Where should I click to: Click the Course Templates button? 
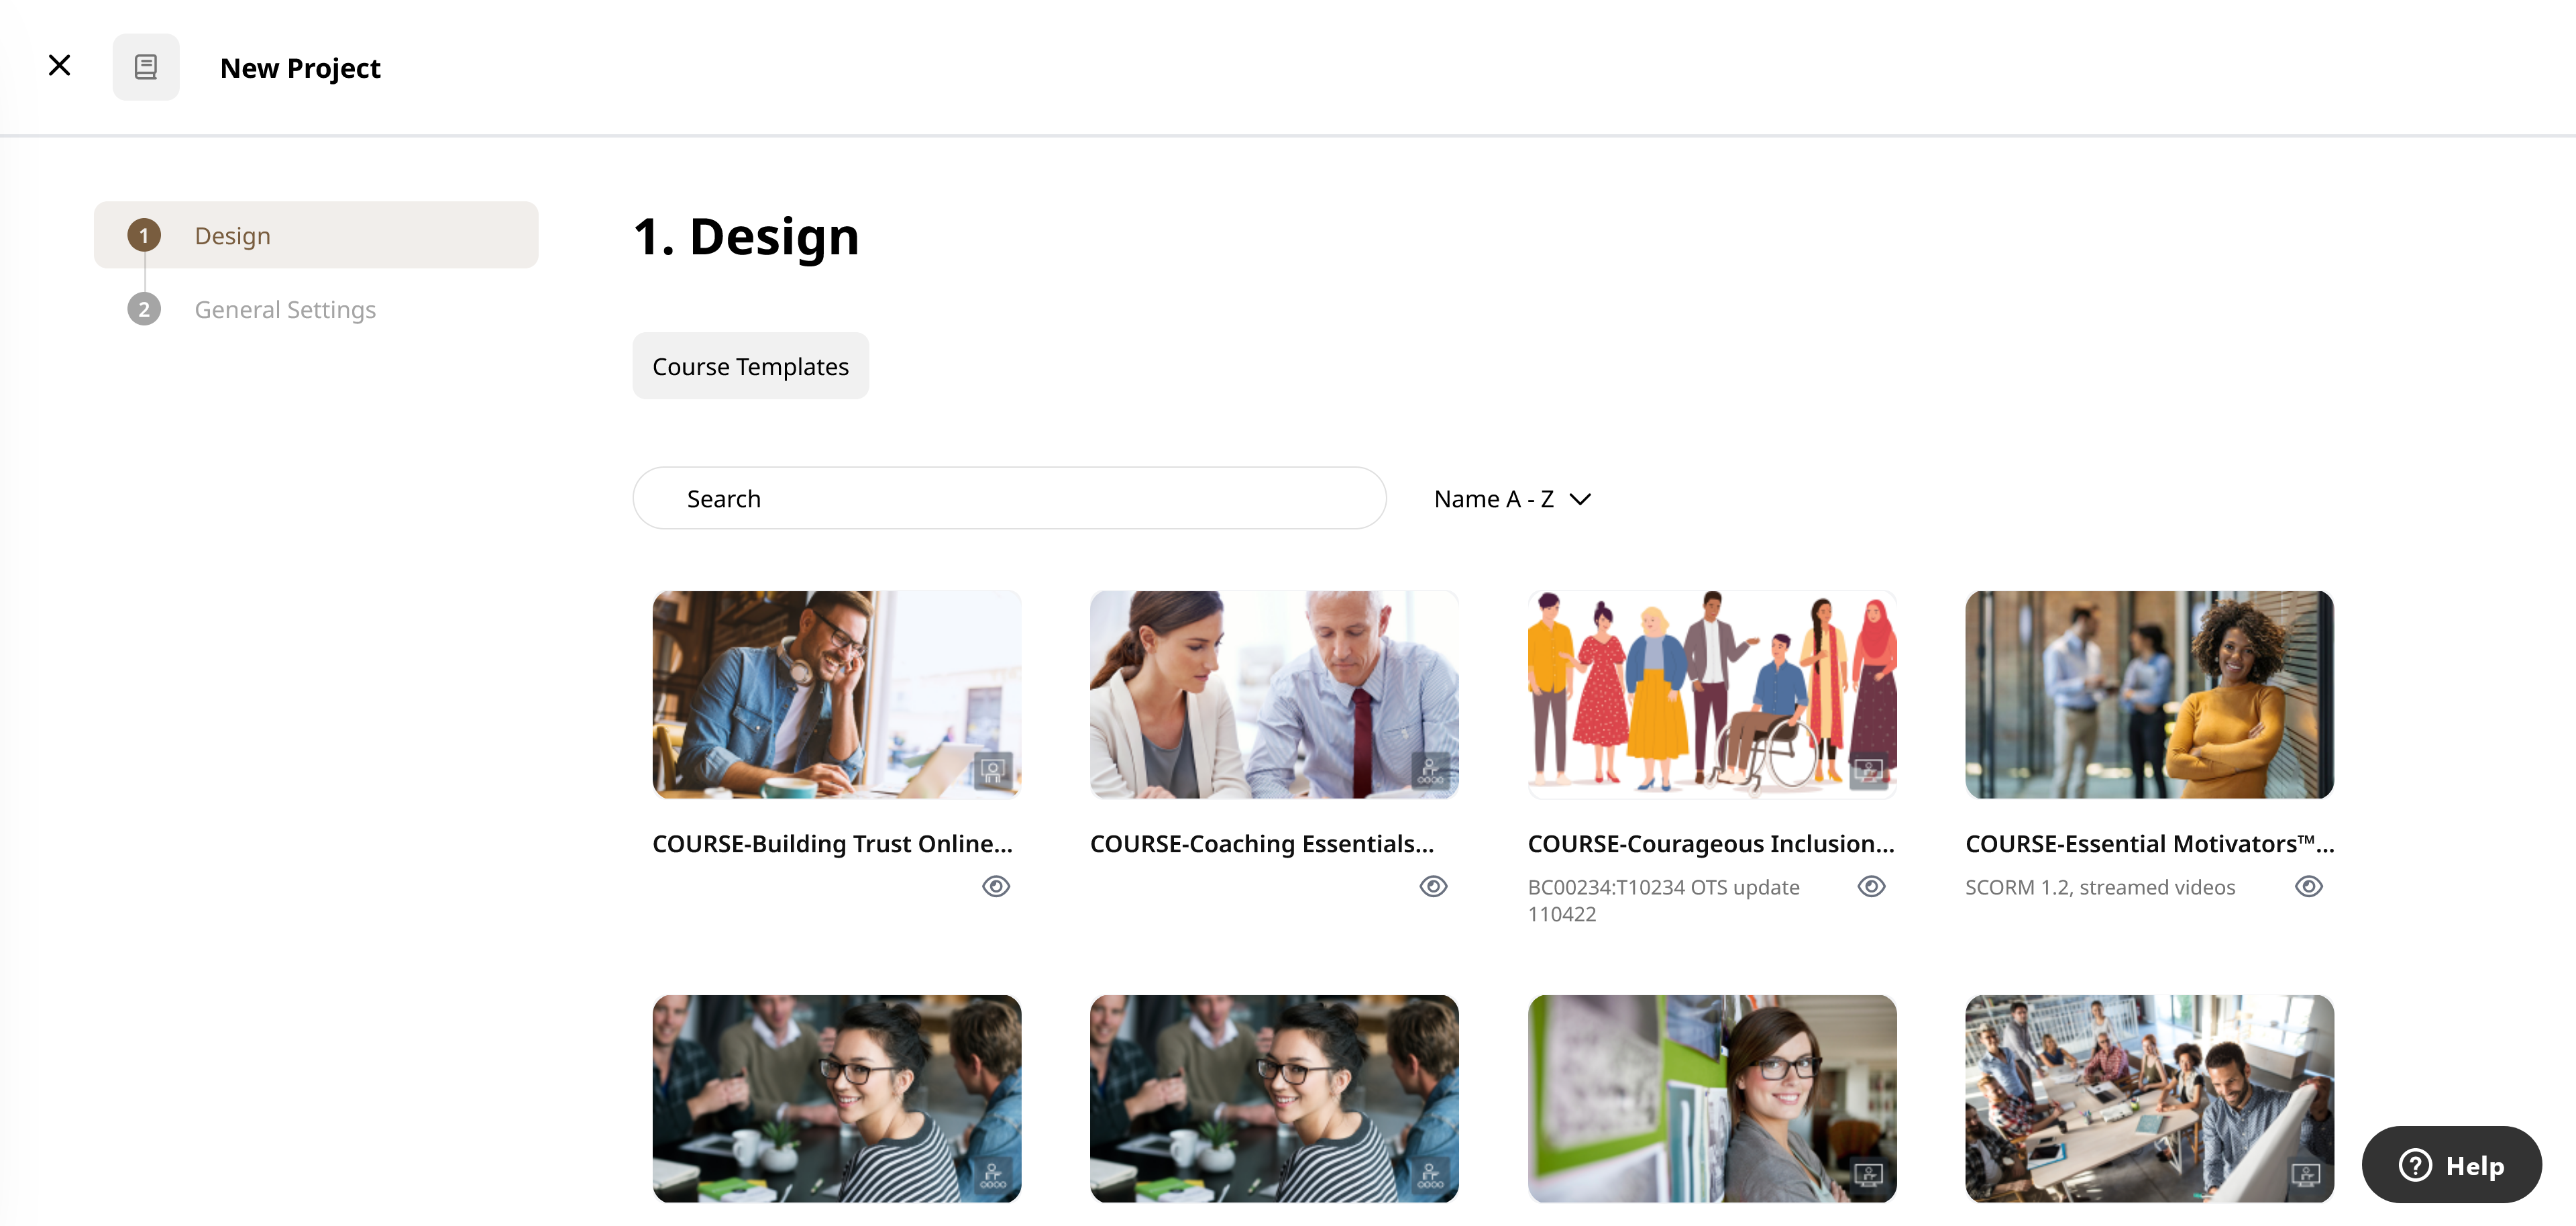[x=750, y=366]
